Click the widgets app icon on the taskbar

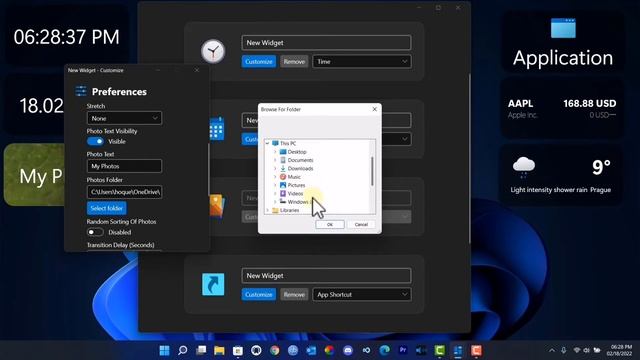458,350
